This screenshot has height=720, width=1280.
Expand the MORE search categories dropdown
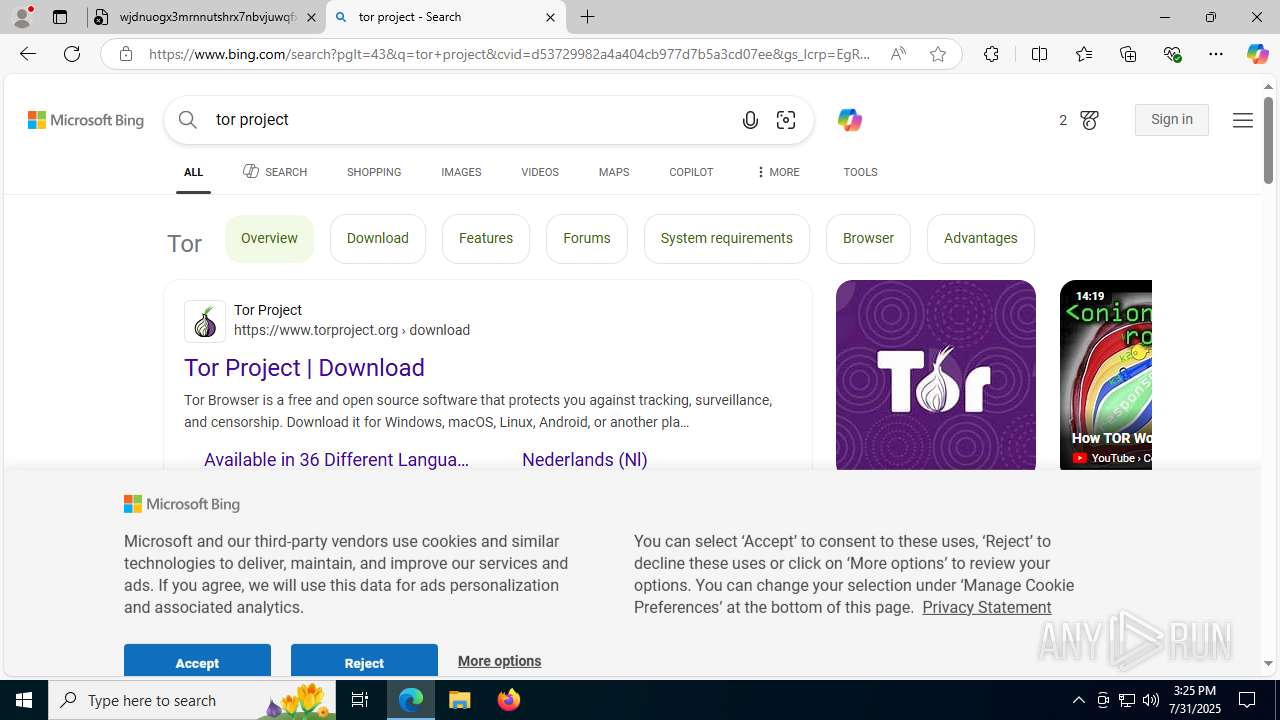(x=777, y=172)
